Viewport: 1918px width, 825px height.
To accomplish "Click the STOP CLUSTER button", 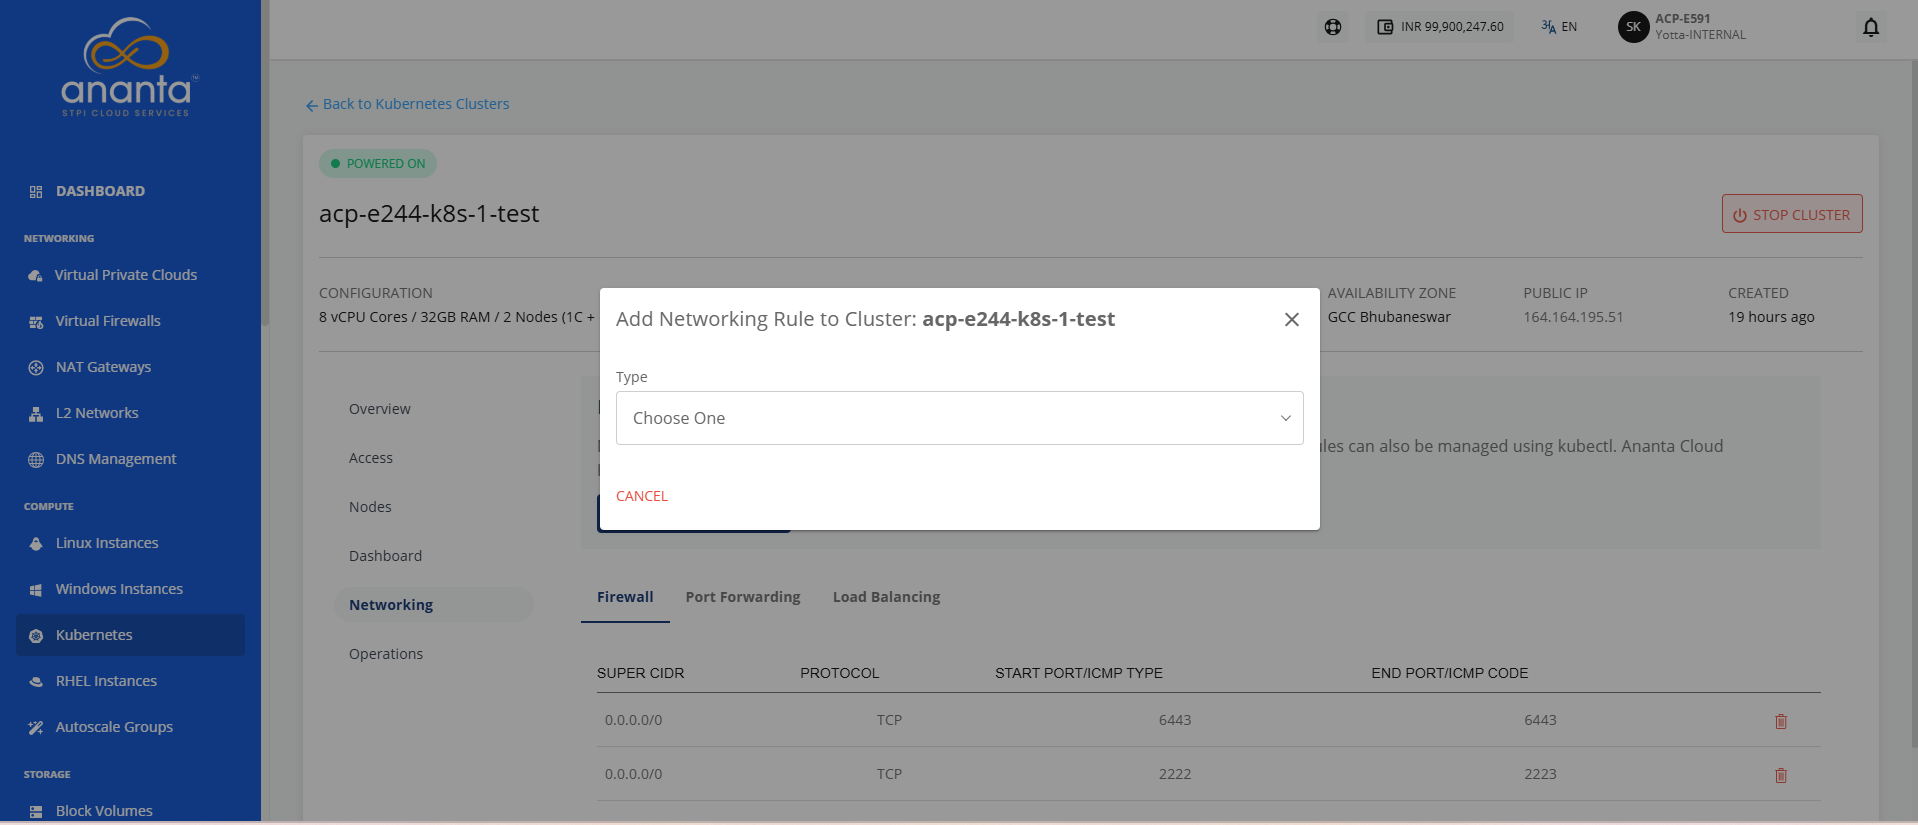I will [x=1792, y=214].
